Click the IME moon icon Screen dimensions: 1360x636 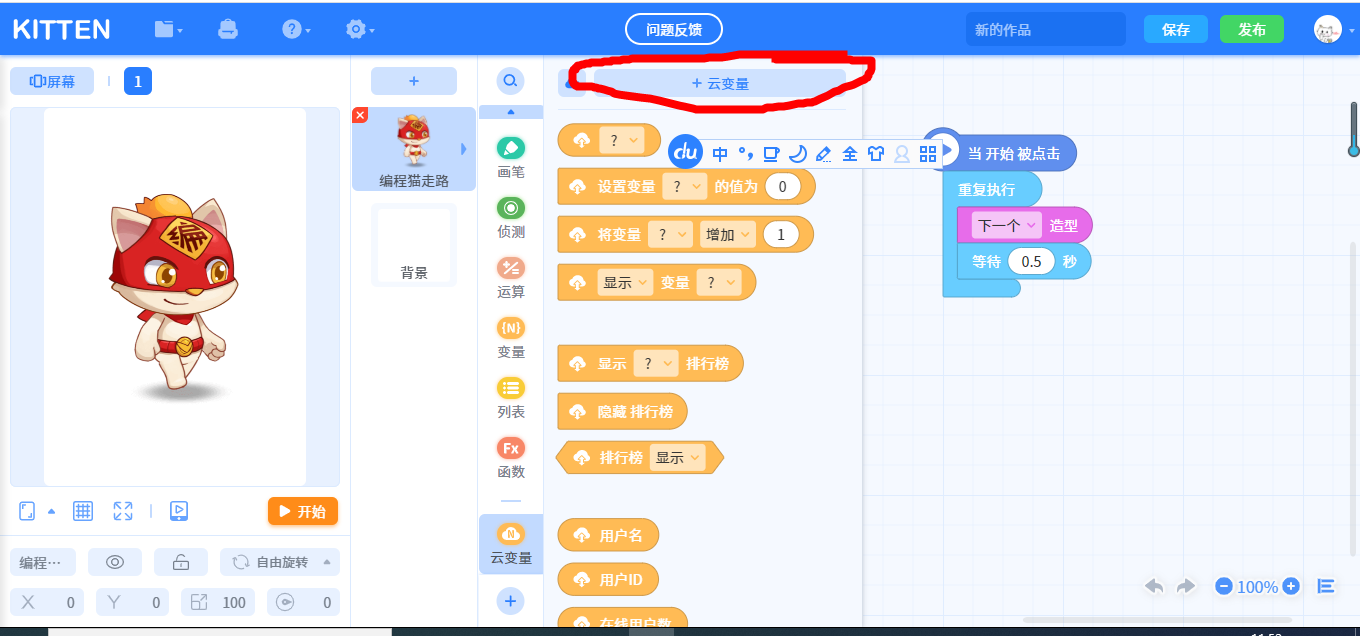point(797,154)
